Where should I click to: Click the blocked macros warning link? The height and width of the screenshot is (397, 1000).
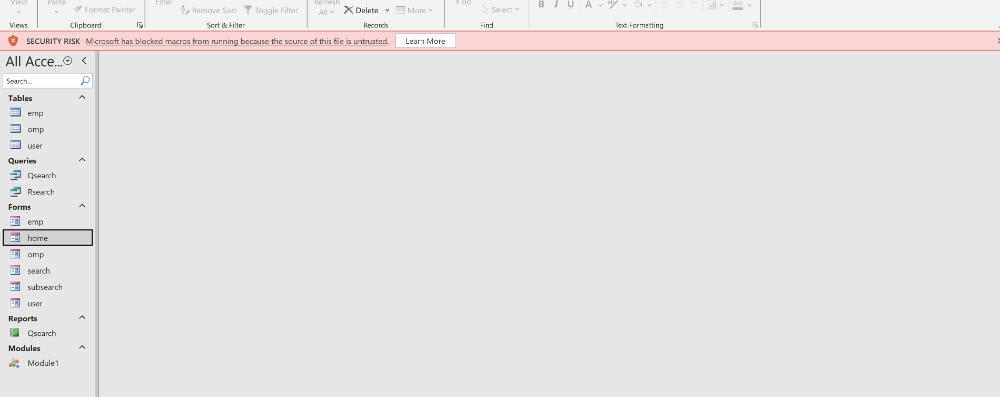tap(237, 41)
